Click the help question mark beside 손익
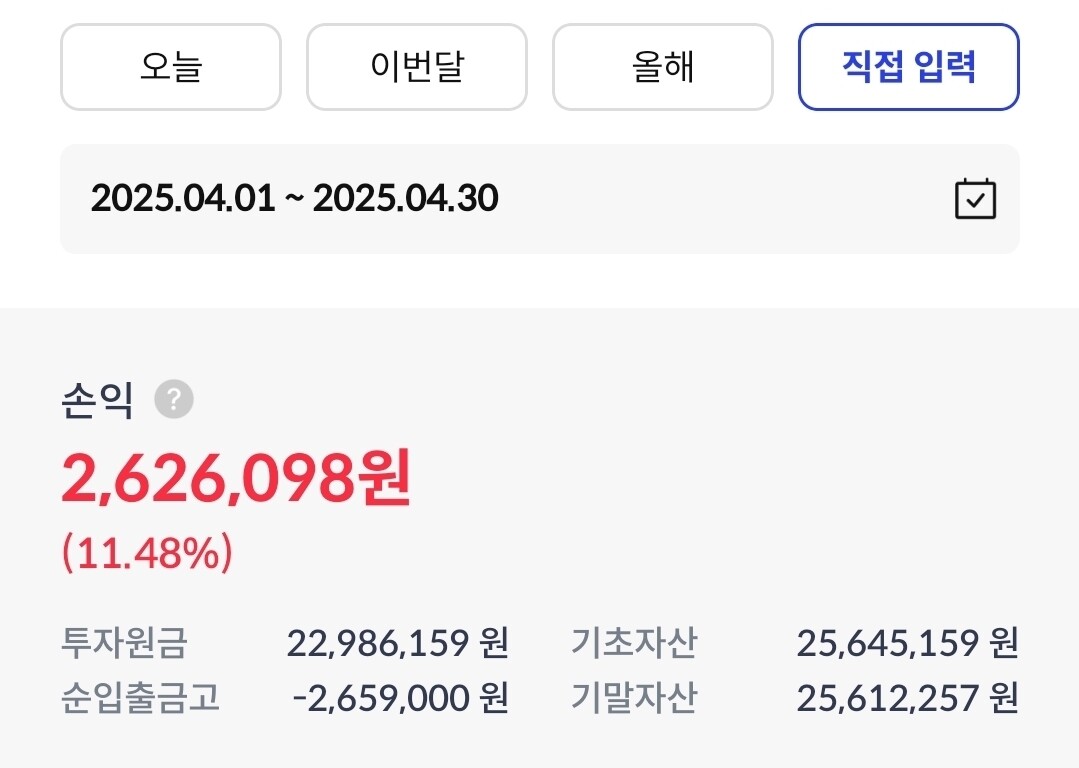This screenshot has height=768, width=1079. click(x=174, y=401)
